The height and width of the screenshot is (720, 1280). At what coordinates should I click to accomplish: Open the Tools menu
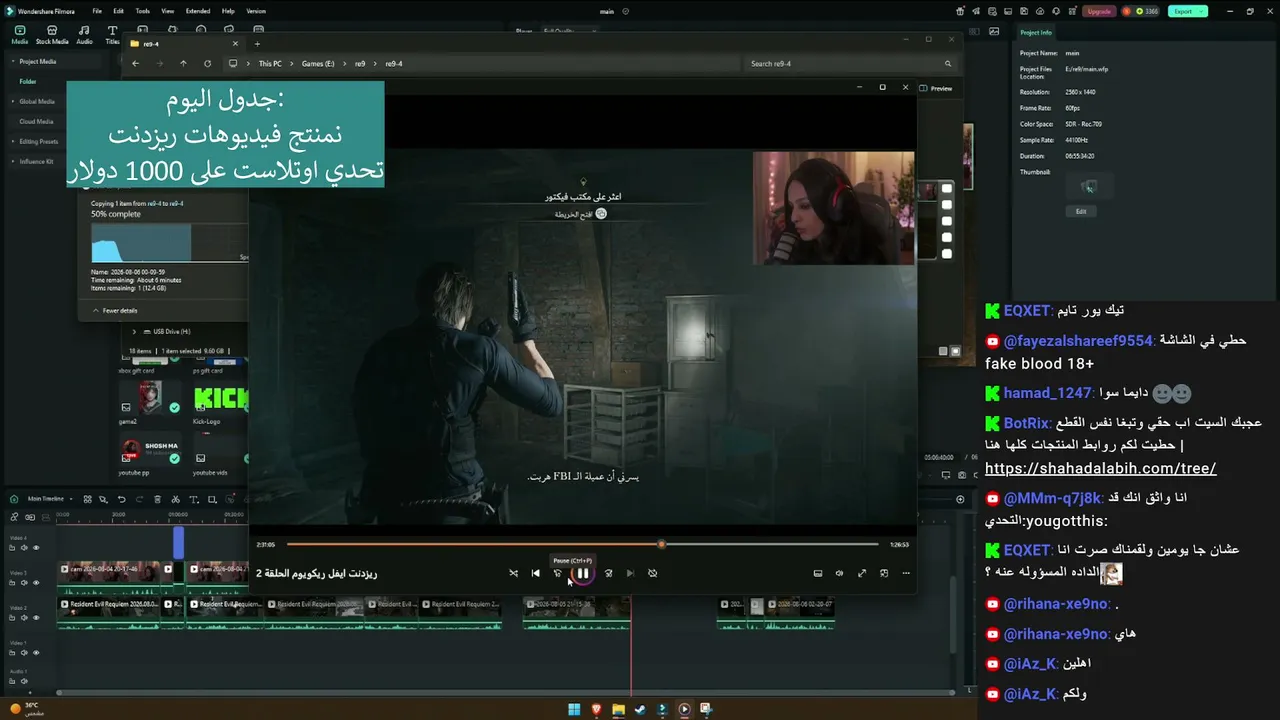click(143, 11)
